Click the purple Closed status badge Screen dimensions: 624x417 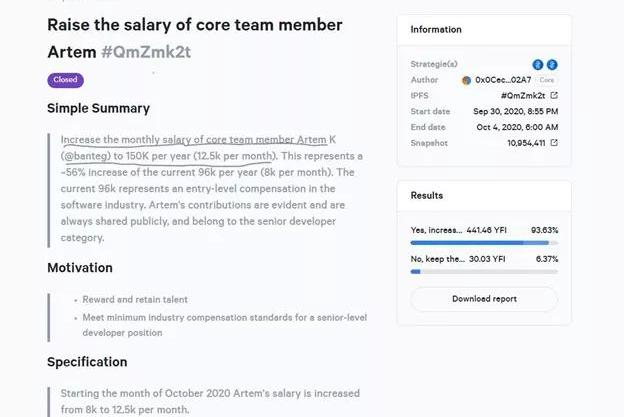65,80
